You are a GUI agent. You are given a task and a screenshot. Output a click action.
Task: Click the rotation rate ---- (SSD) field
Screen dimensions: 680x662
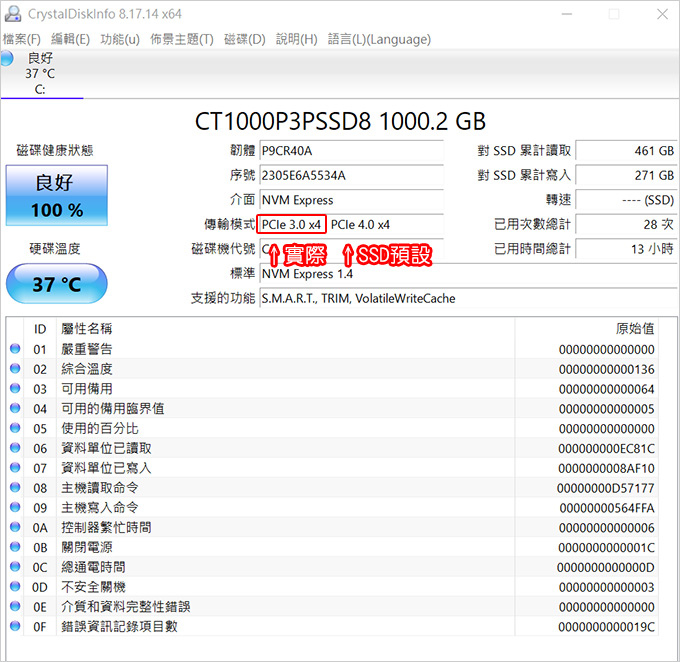(626, 200)
